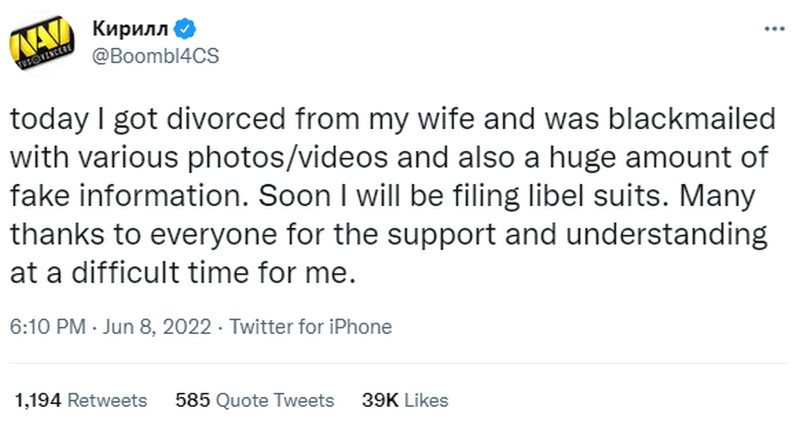Open the NAVI logo profile avatar
This screenshot has height=423, width=800.
[42, 43]
